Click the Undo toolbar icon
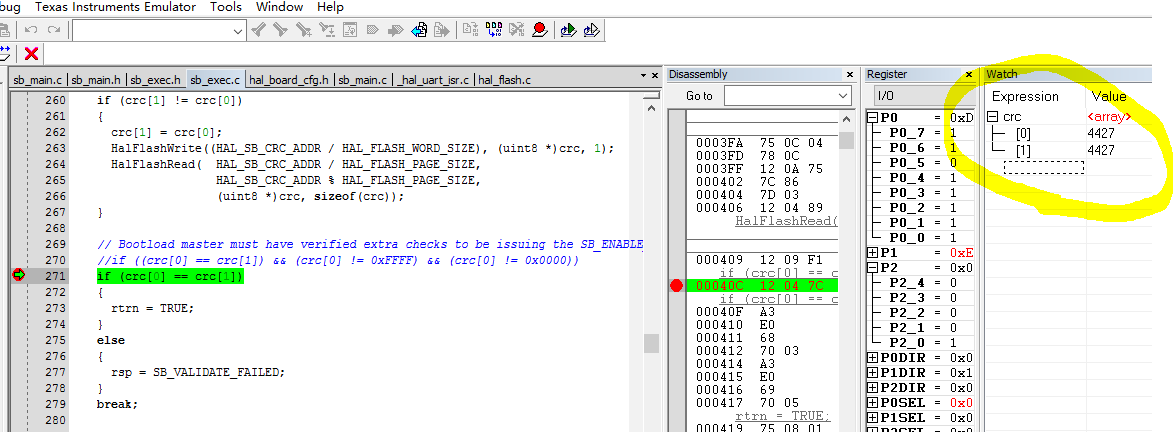 (x=31, y=30)
